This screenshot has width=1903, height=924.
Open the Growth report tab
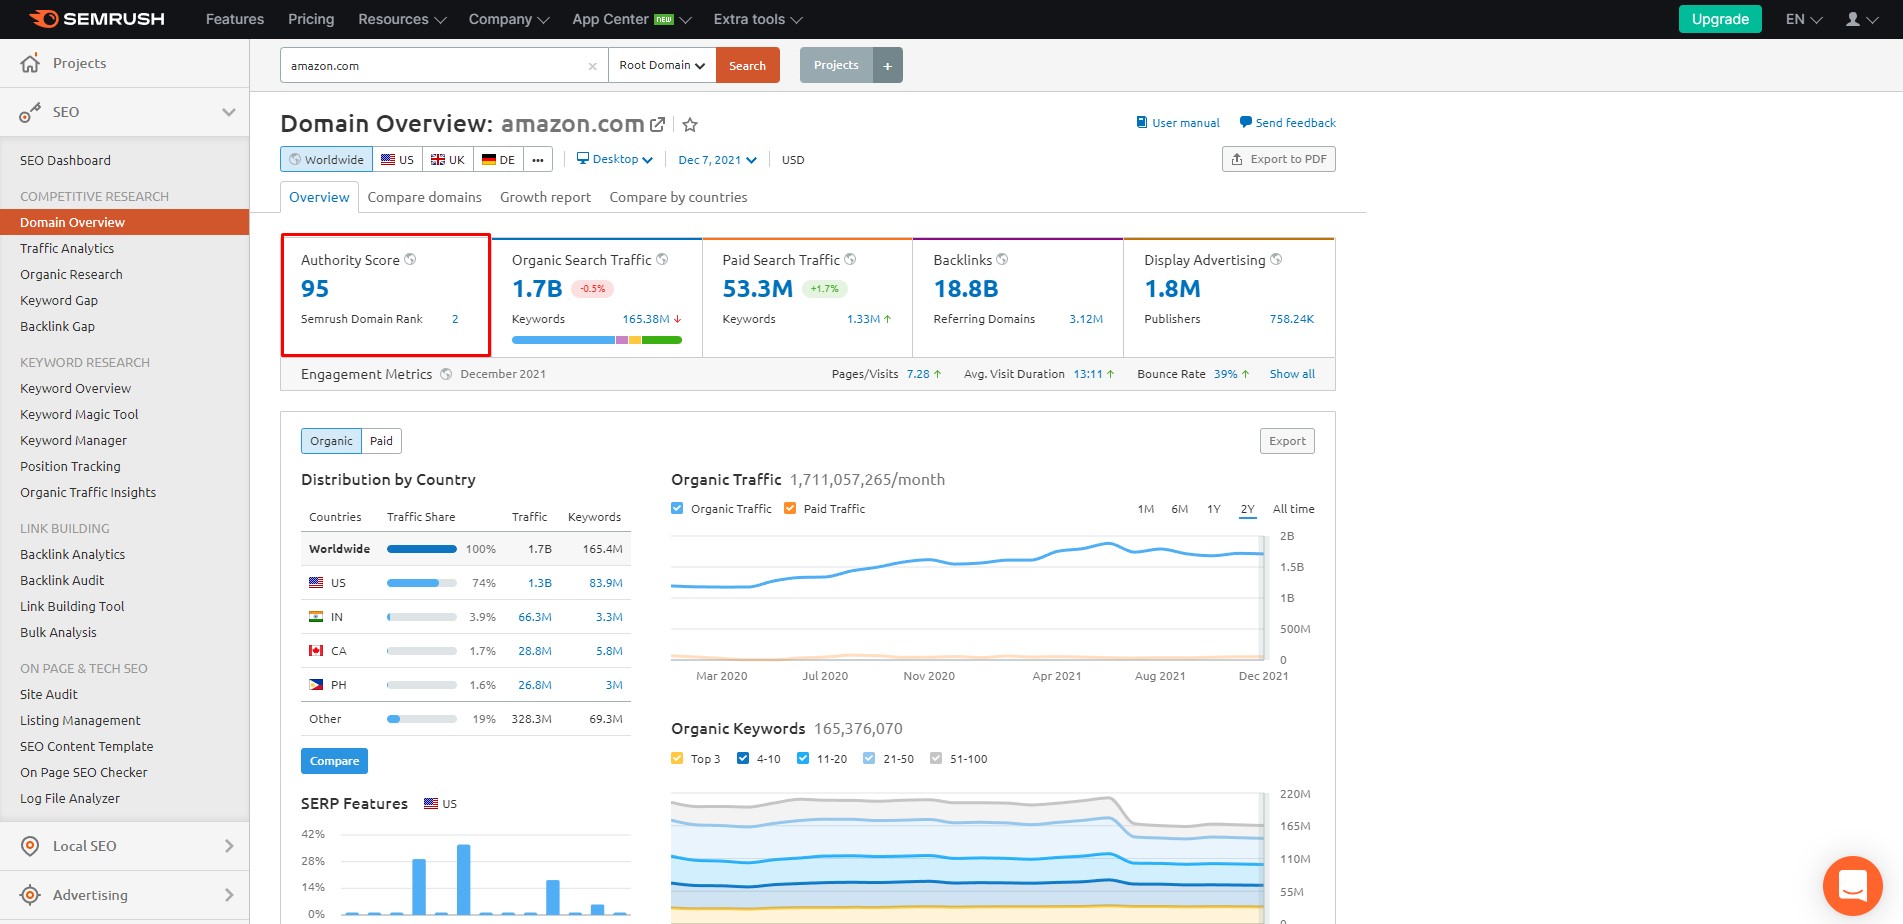pyautogui.click(x=545, y=197)
